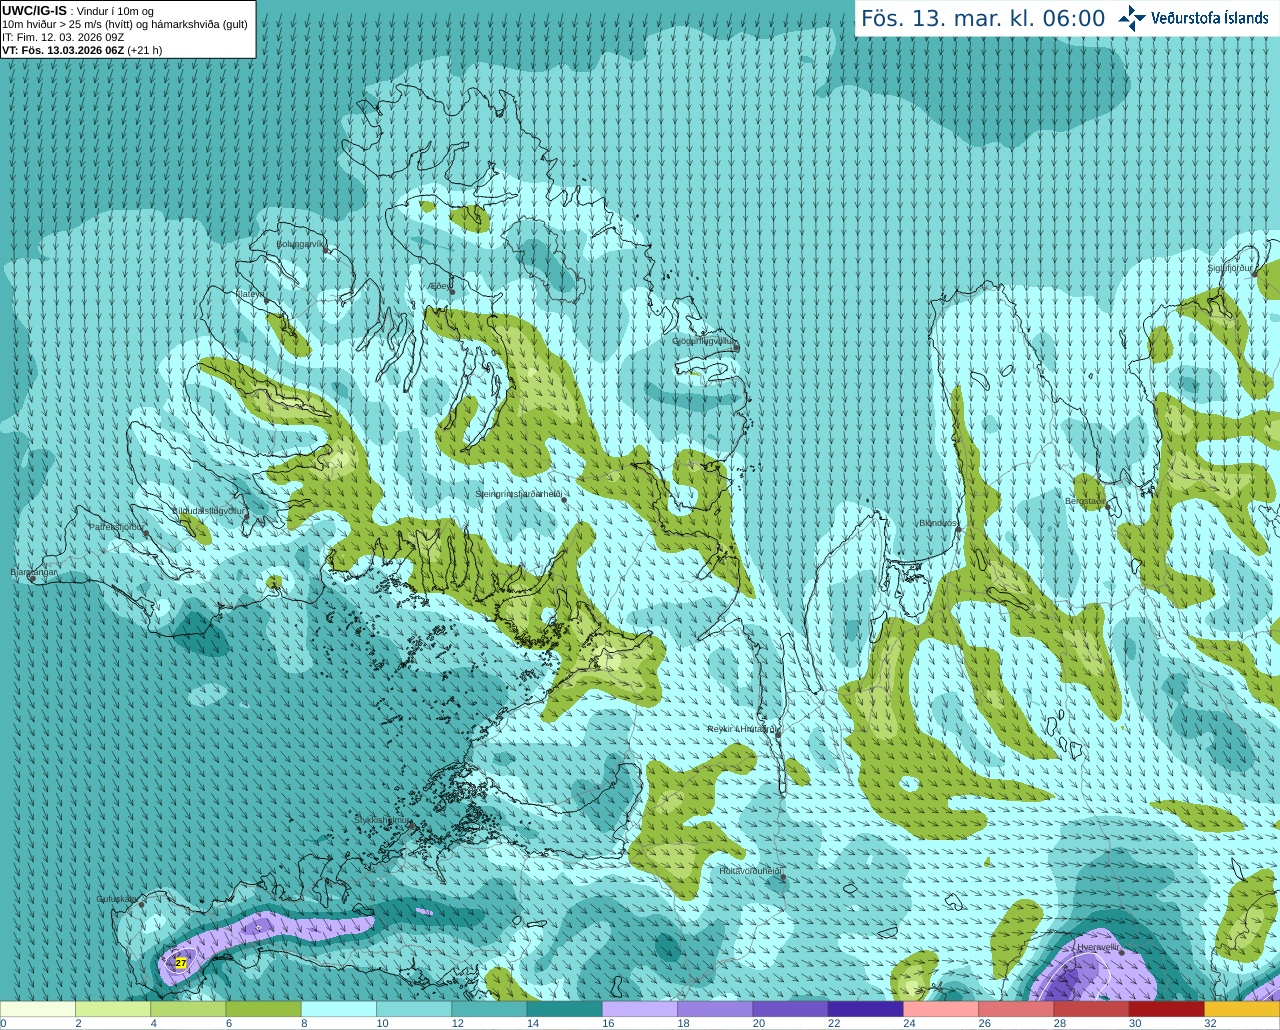Click the Veðurstofa Íslands text
This screenshot has width=1280, height=1030.
[1209, 18]
